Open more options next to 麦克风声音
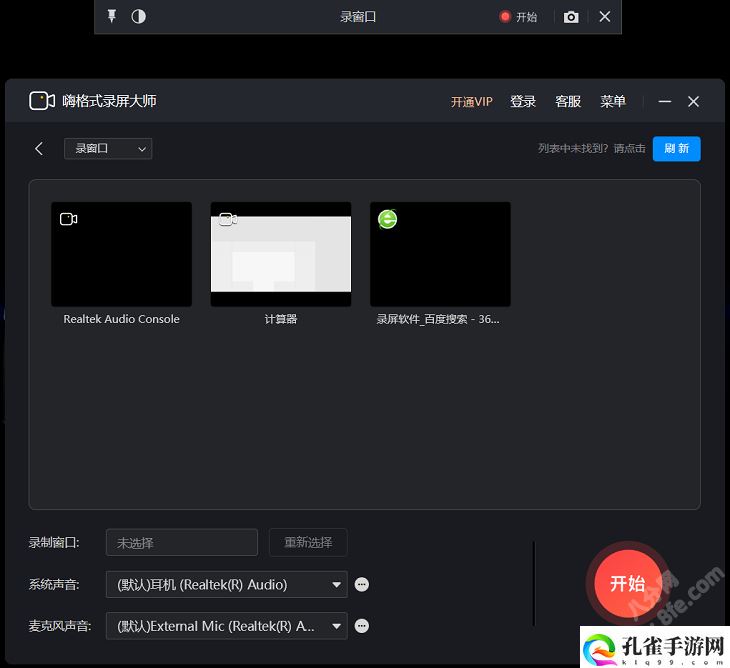This screenshot has width=730, height=668. (362, 626)
